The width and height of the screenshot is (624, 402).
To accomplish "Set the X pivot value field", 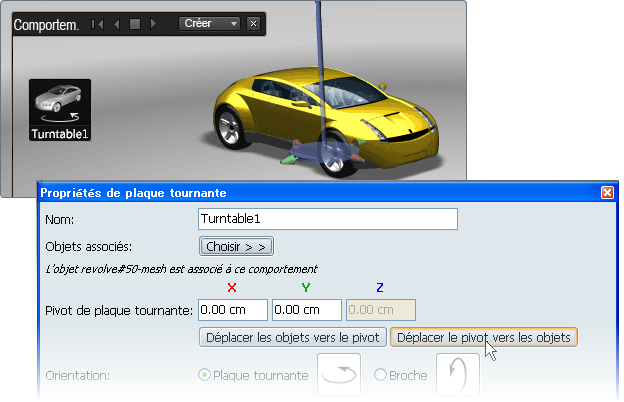I will tap(233, 310).
